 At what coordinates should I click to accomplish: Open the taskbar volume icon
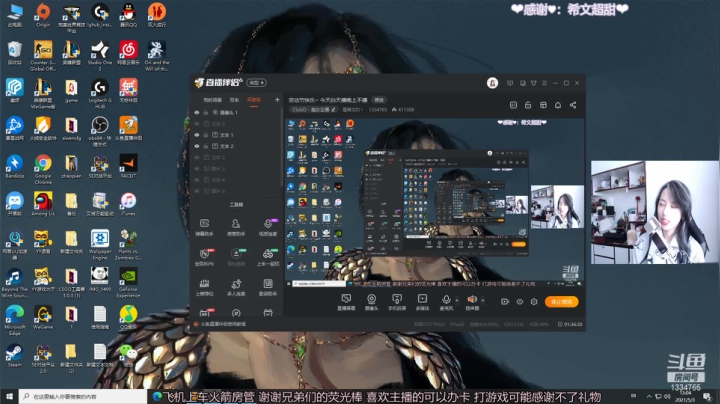pyautogui.click(x=667, y=396)
